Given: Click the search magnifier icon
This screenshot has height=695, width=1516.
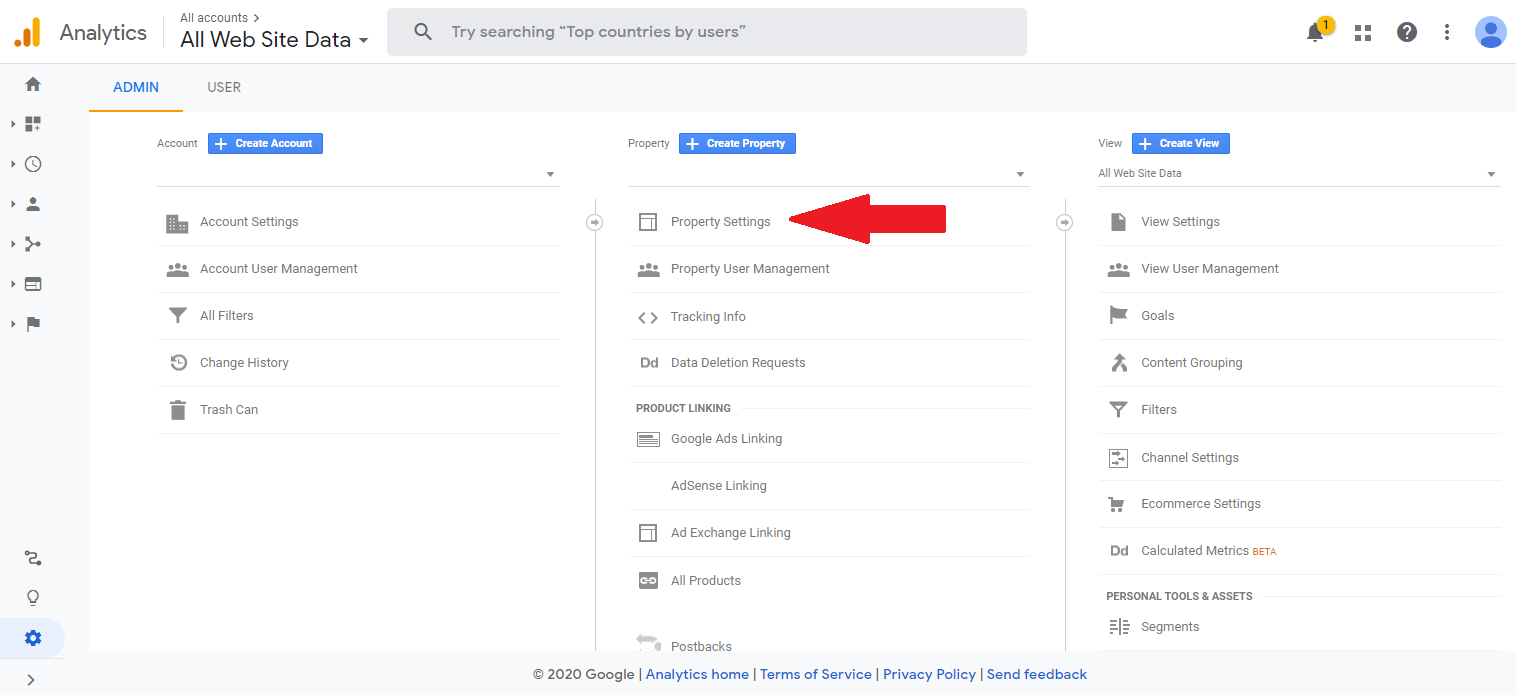Looking at the screenshot, I should tap(423, 32).
